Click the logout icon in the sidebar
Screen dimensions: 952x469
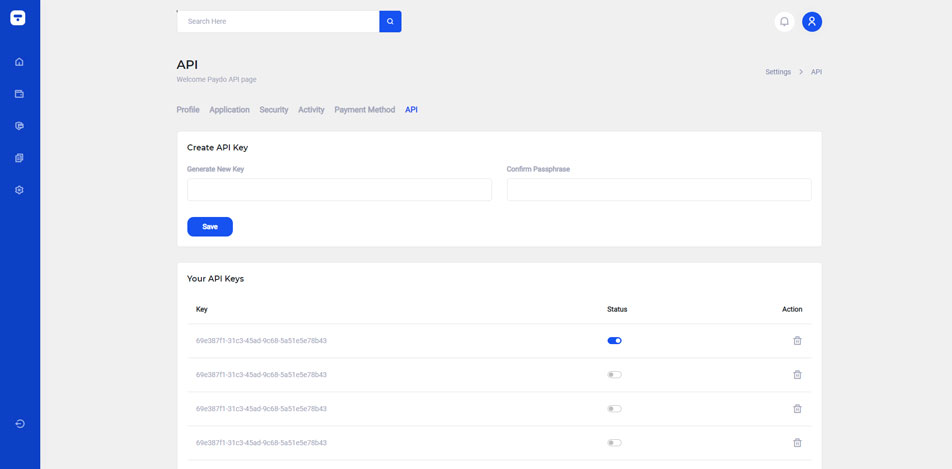[19, 424]
